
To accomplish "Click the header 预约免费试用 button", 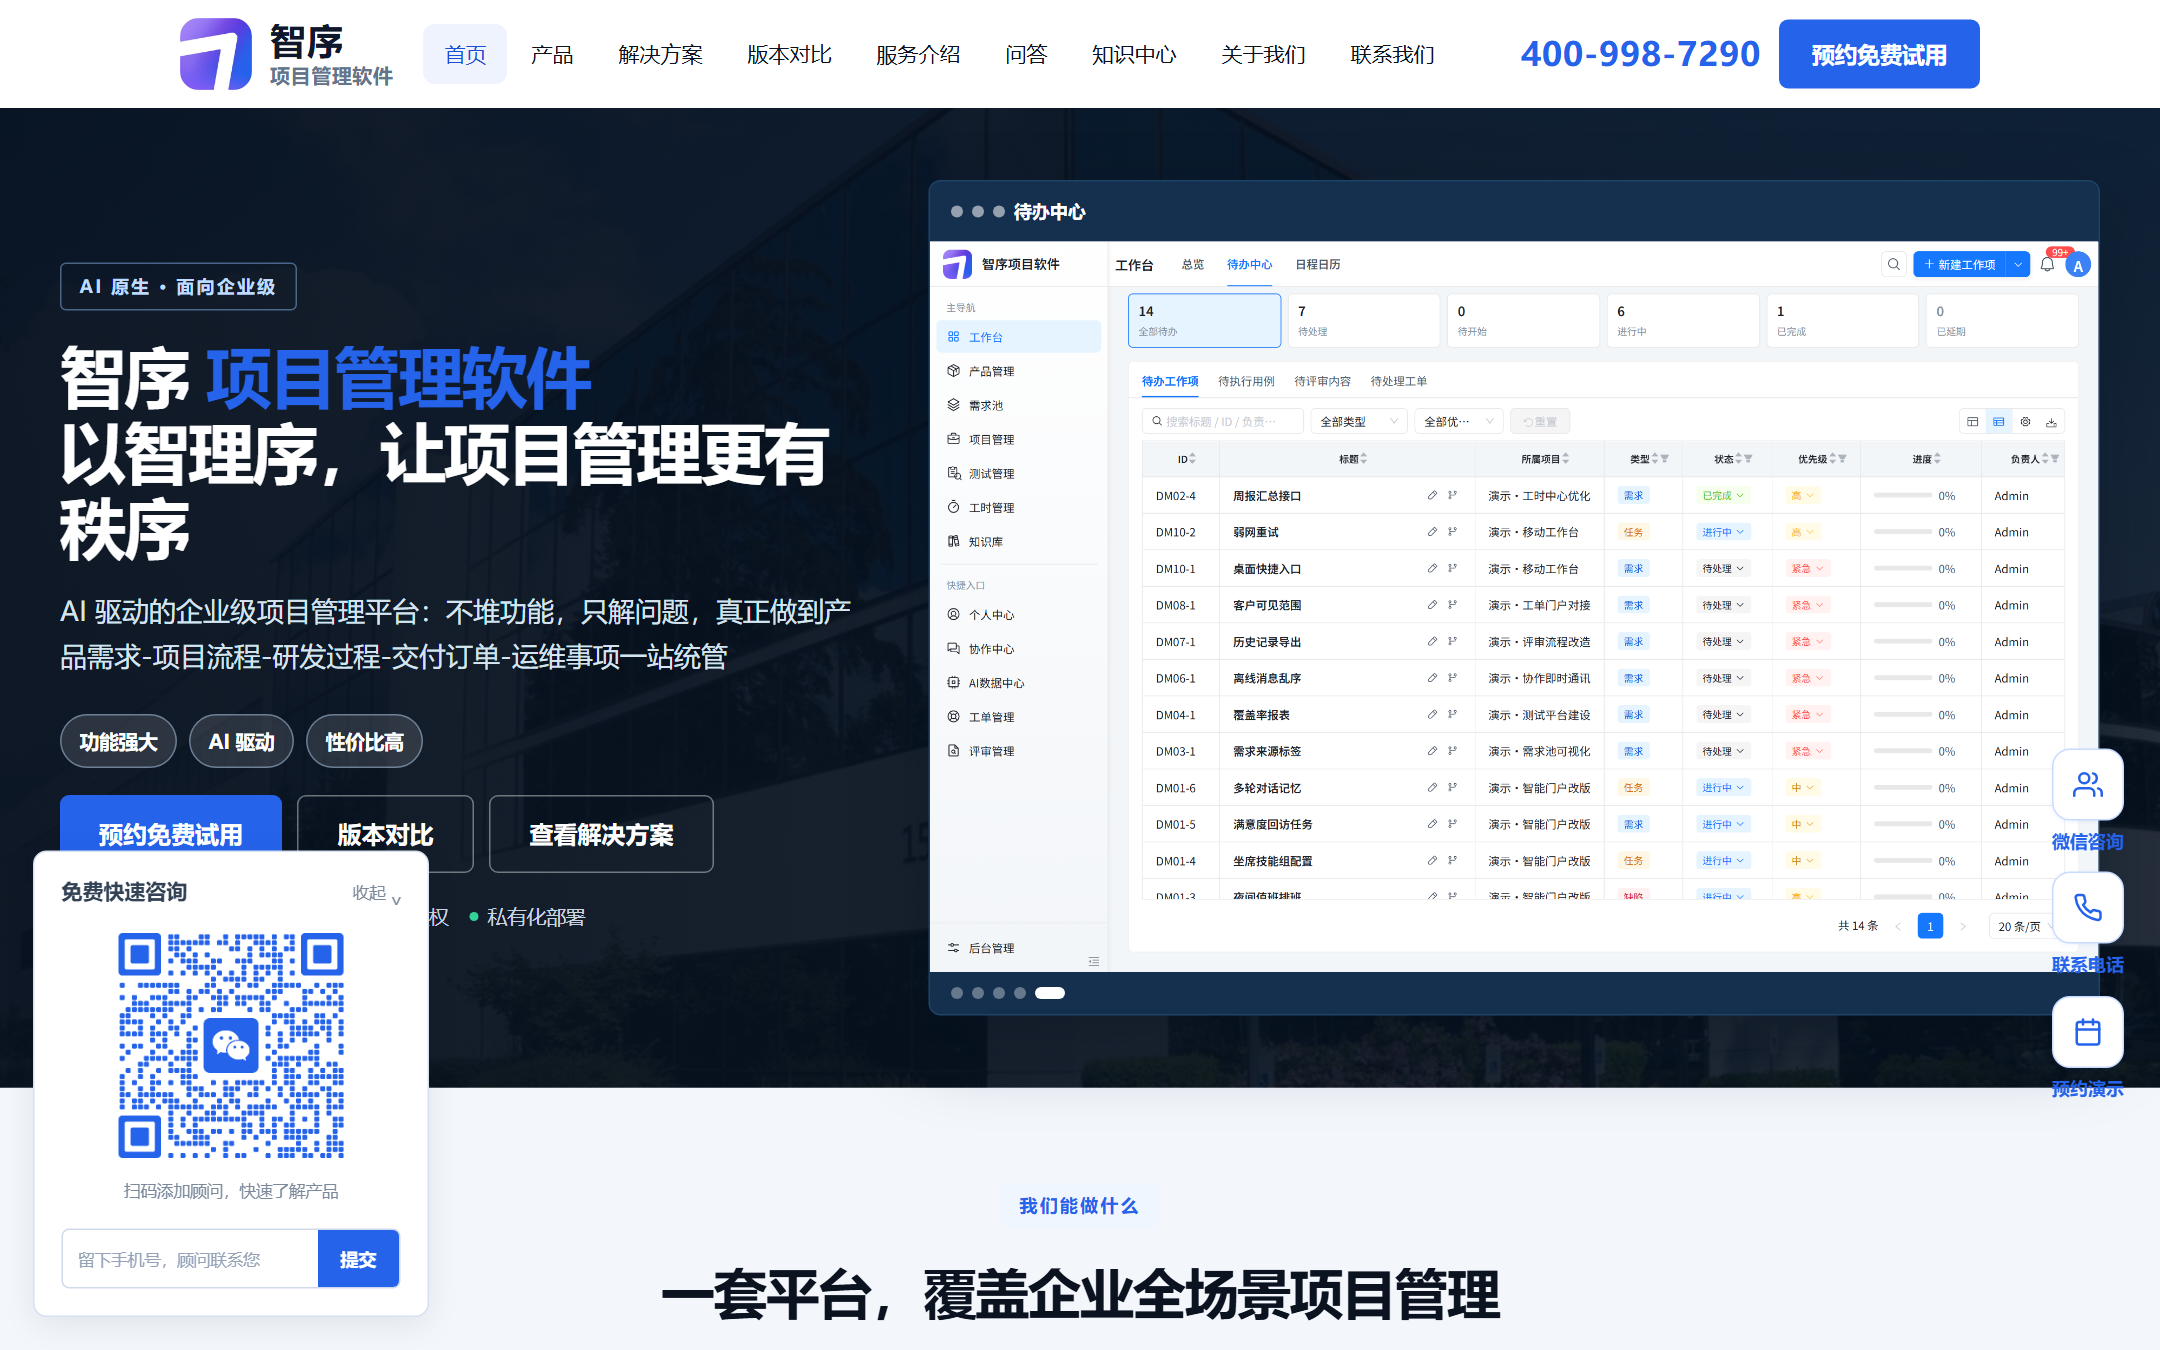I will tap(1878, 54).
